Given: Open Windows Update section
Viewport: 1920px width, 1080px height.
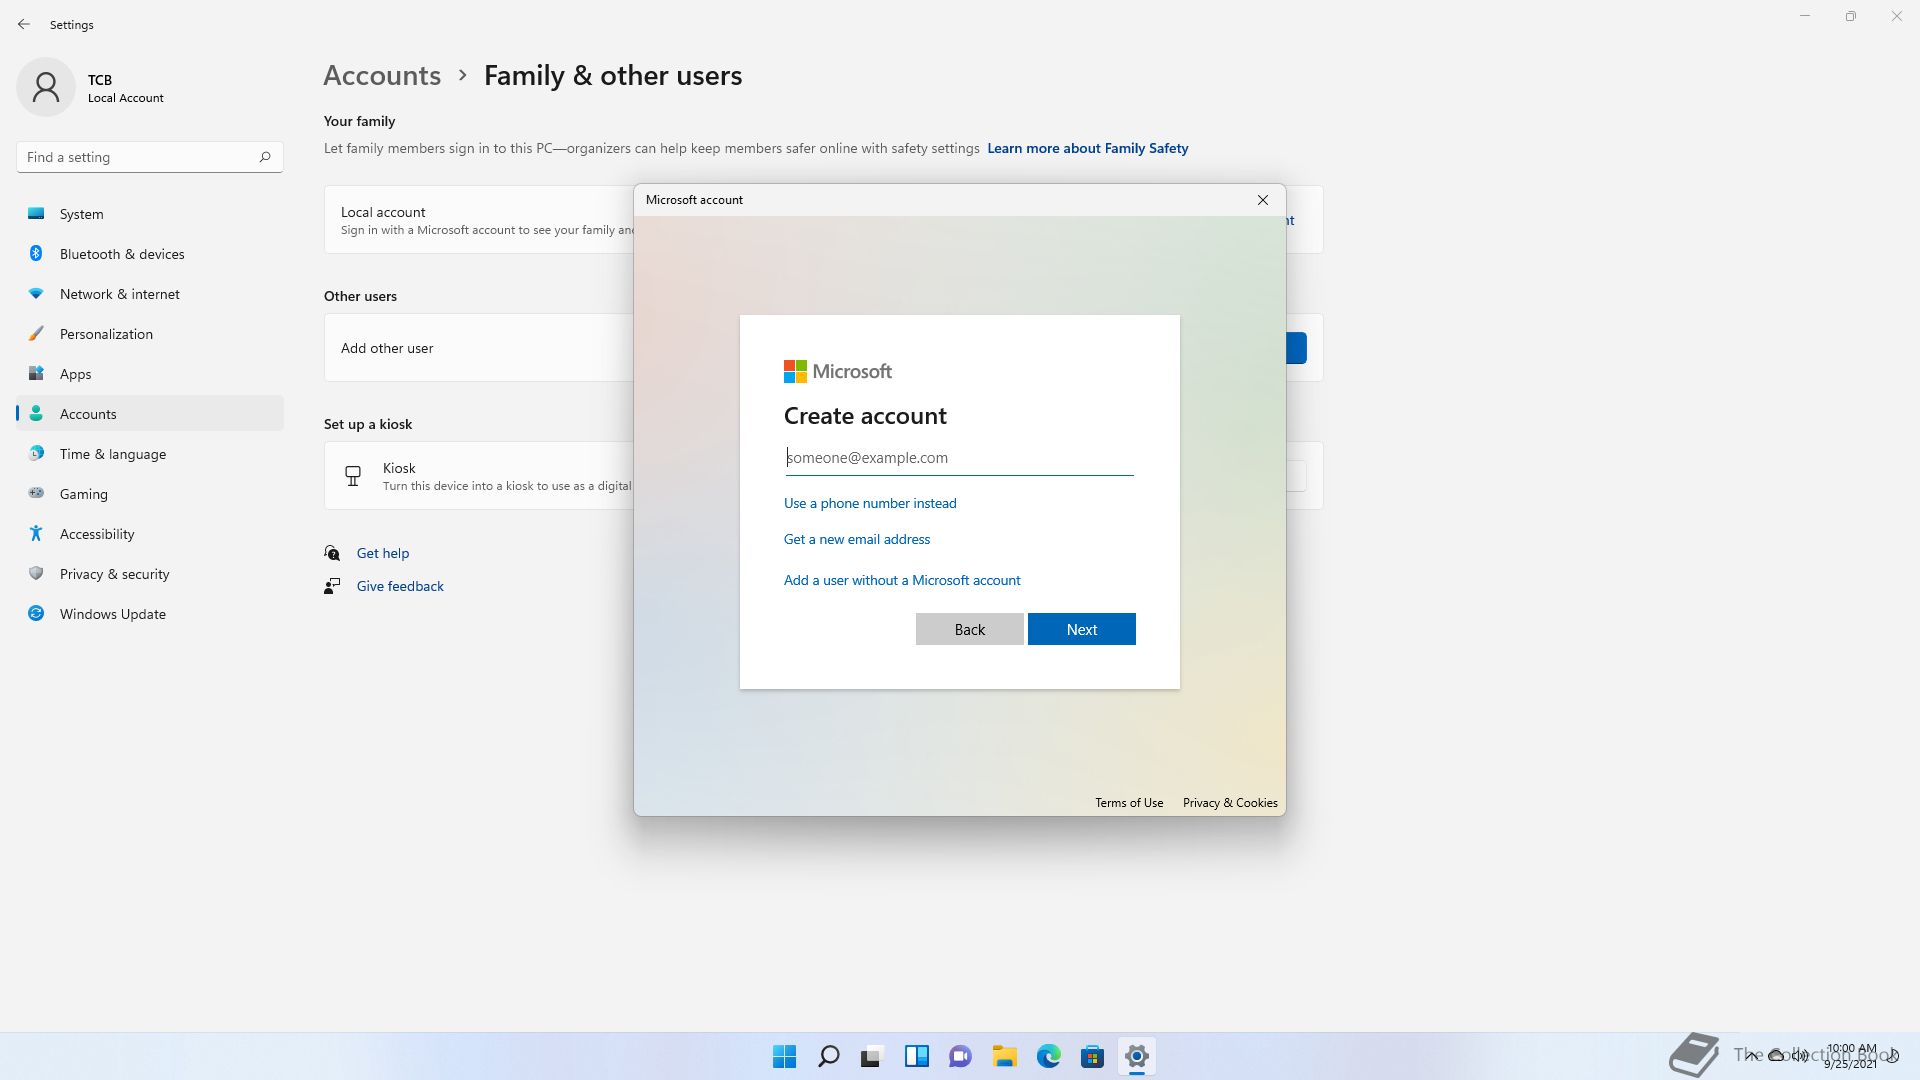Looking at the screenshot, I should [112, 614].
